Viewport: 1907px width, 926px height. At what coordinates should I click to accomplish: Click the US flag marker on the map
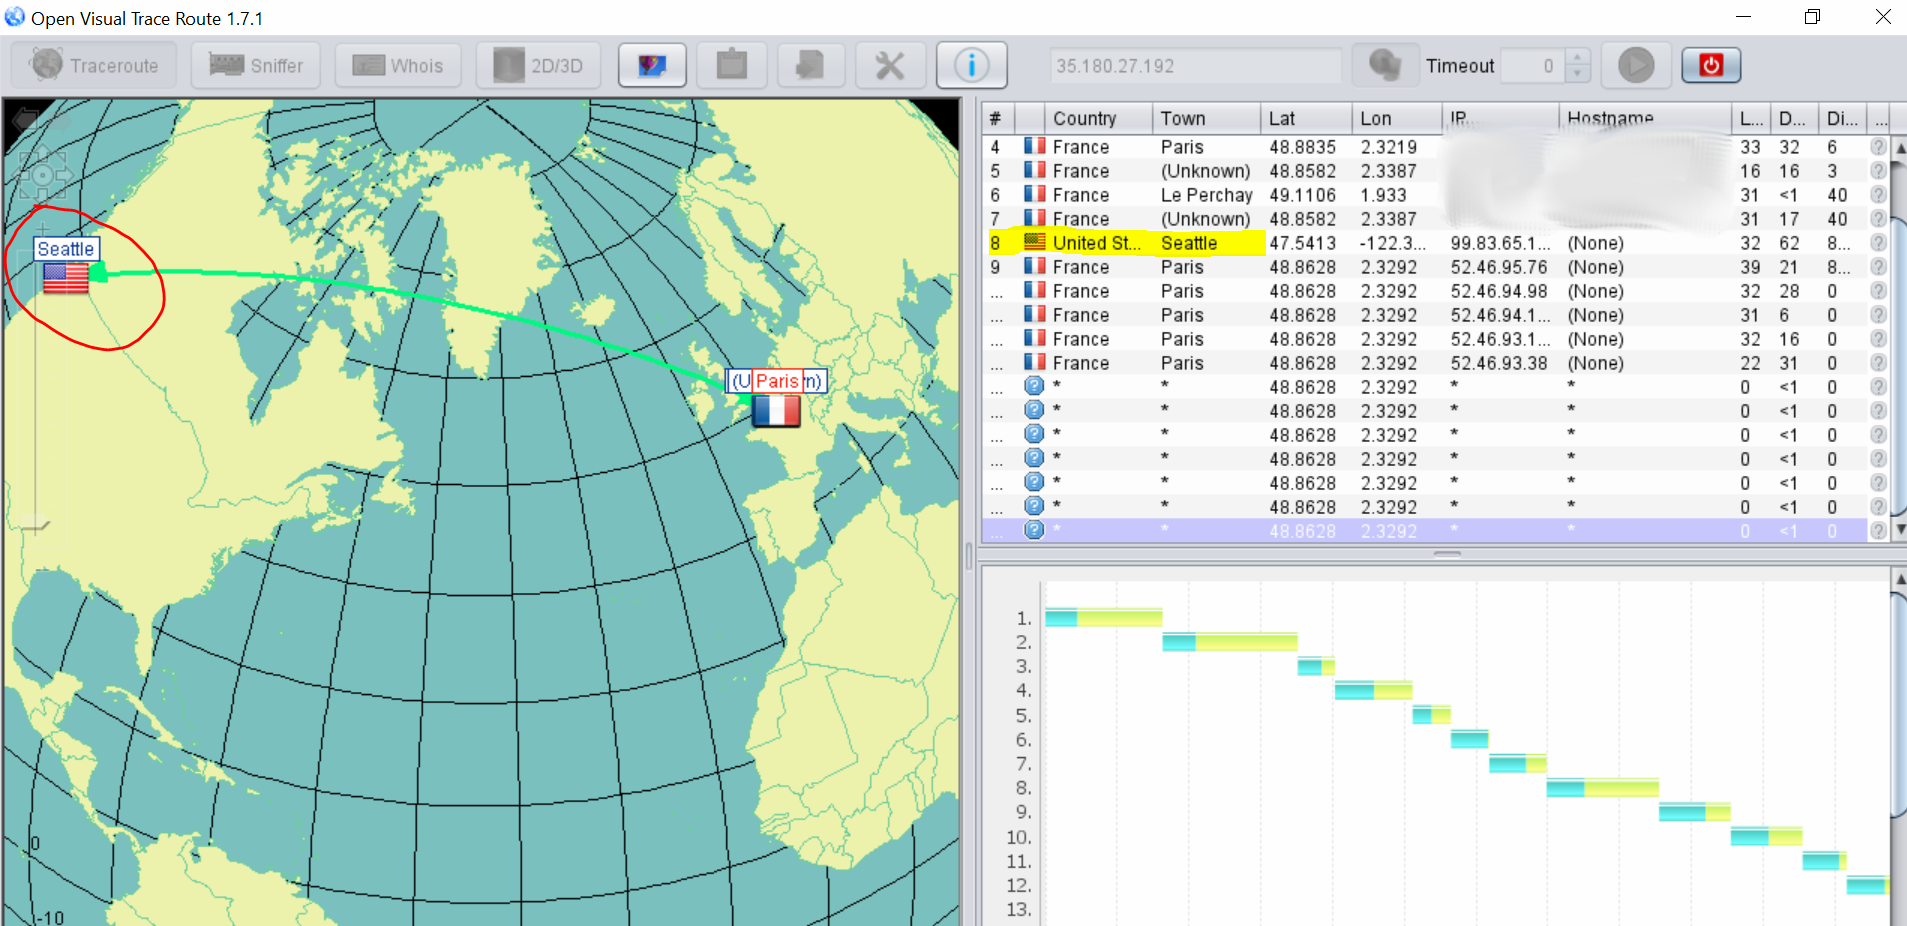[x=66, y=277]
